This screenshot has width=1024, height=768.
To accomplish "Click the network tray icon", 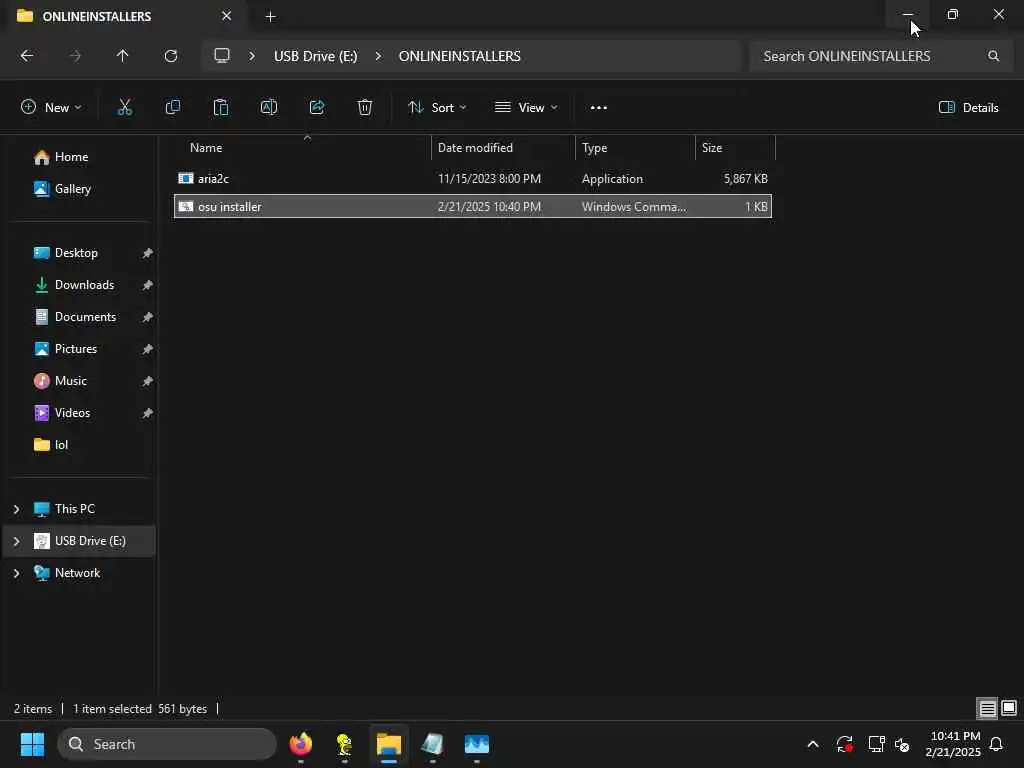I will pos(876,744).
